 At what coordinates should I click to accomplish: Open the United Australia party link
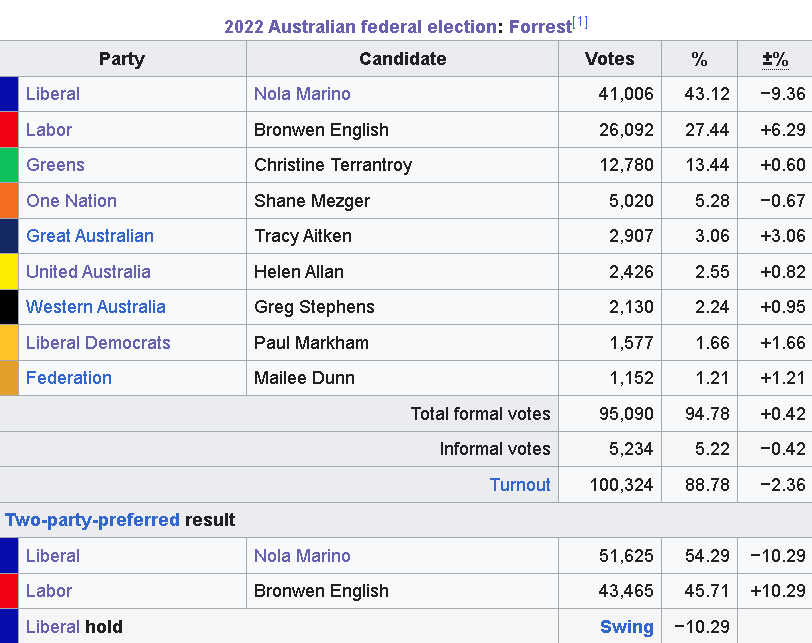(x=88, y=271)
